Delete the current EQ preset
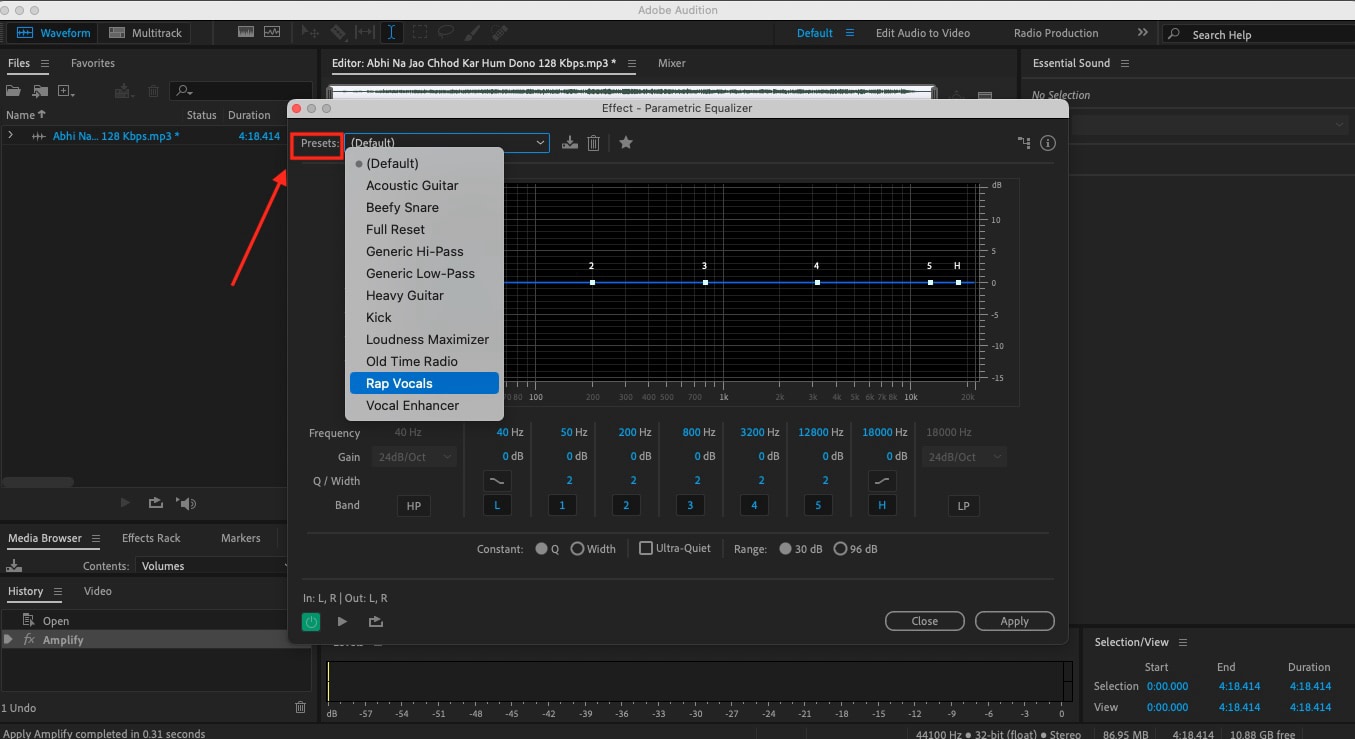This screenshot has width=1355, height=739. coord(593,143)
